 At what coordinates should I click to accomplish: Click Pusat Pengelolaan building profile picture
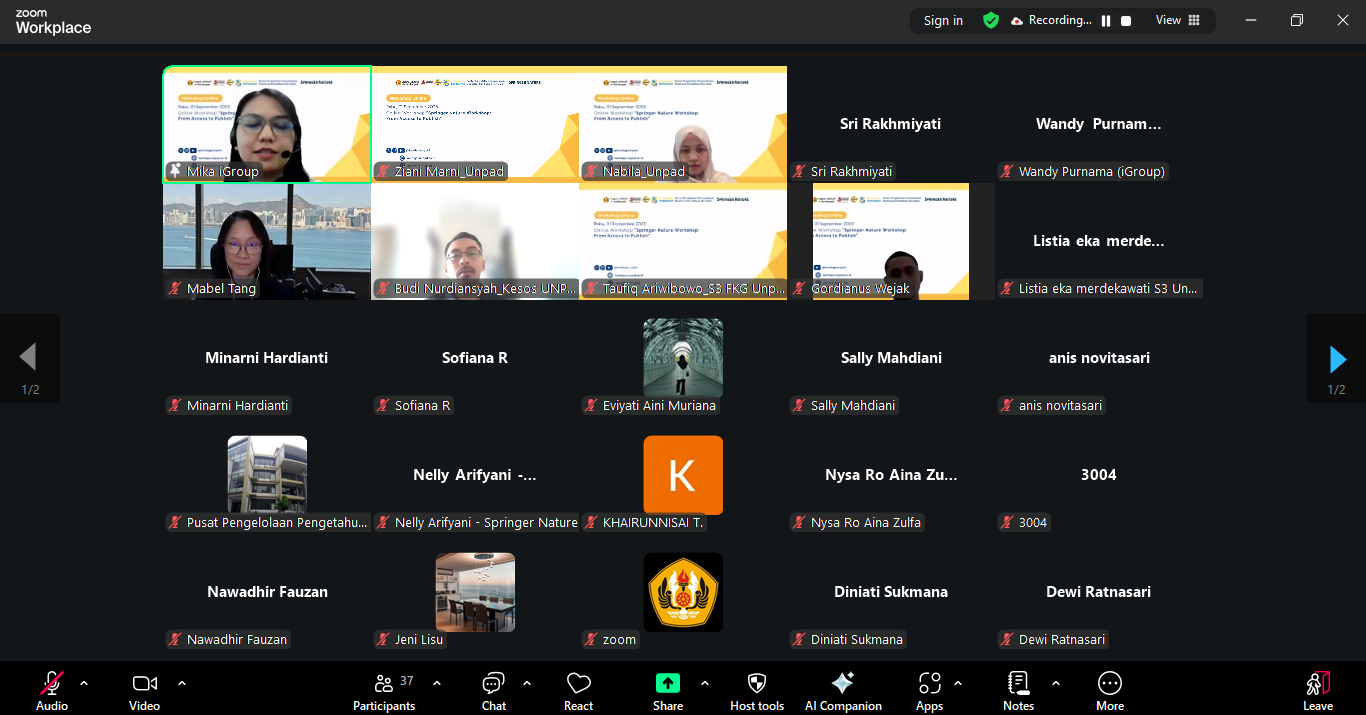click(x=267, y=475)
